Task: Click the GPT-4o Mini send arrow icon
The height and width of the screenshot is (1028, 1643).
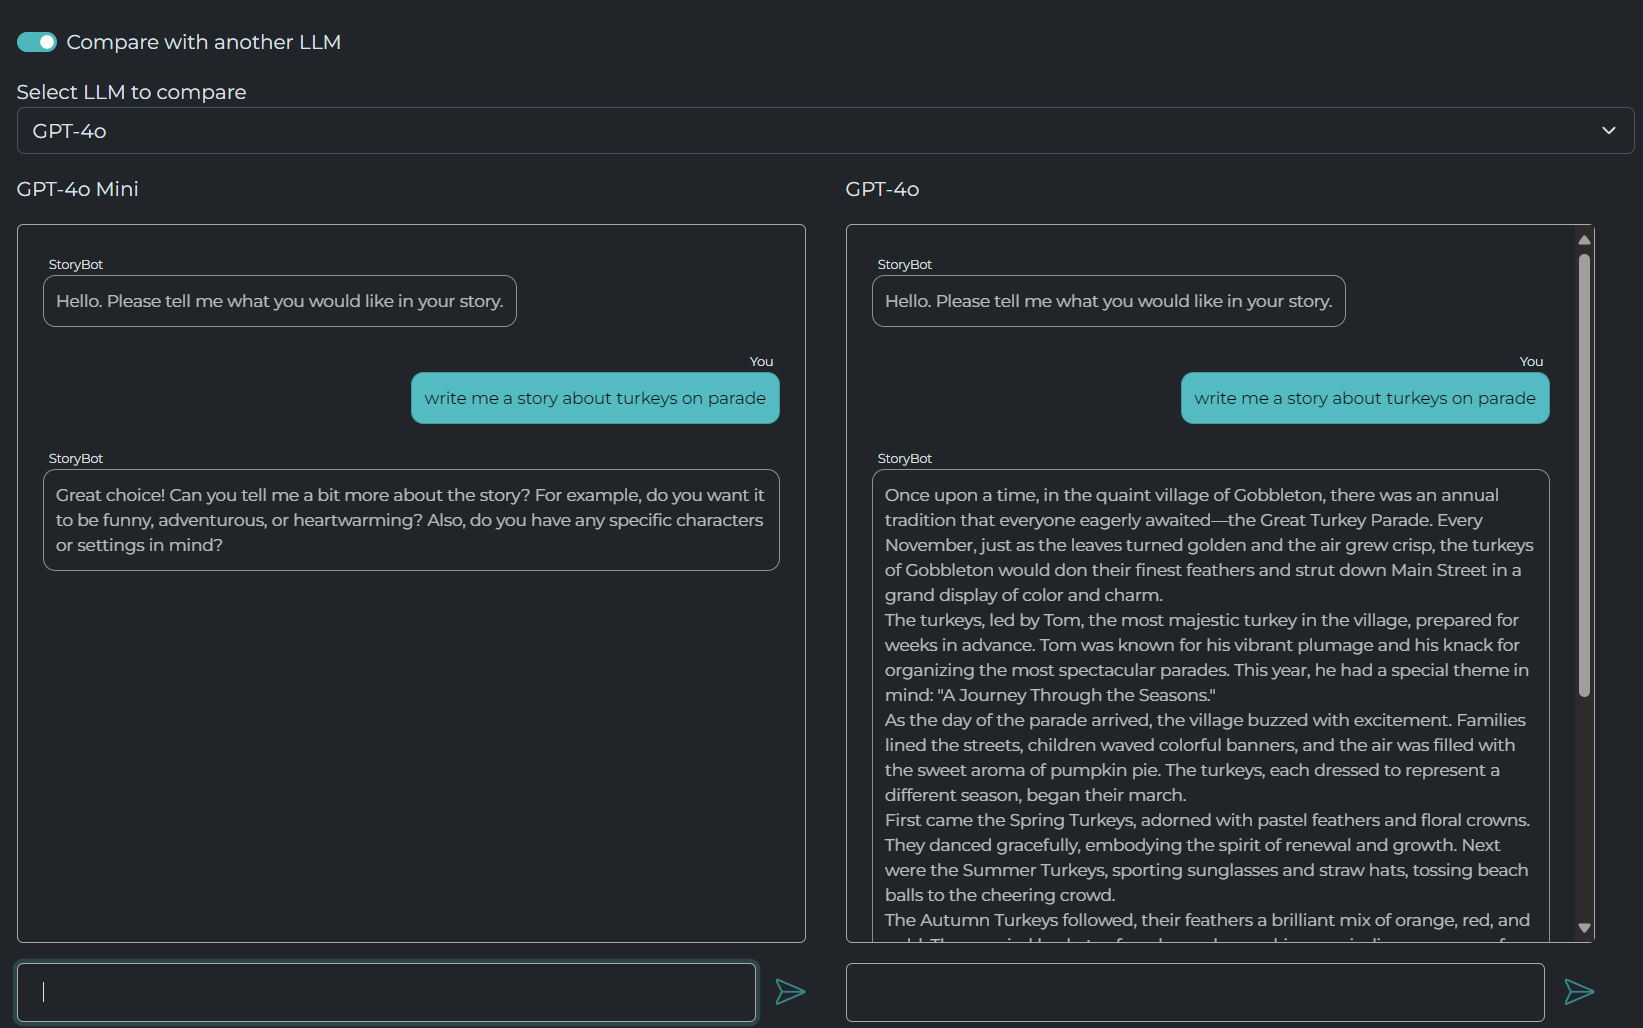Action: (x=790, y=992)
